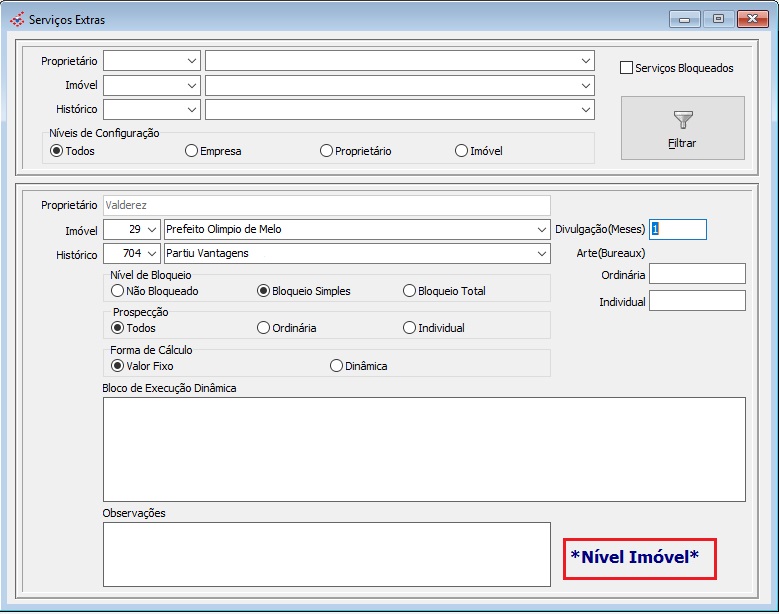The height and width of the screenshot is (614, 780).
Task: Click inside the Observações text area
Action: tap(326, 554)
